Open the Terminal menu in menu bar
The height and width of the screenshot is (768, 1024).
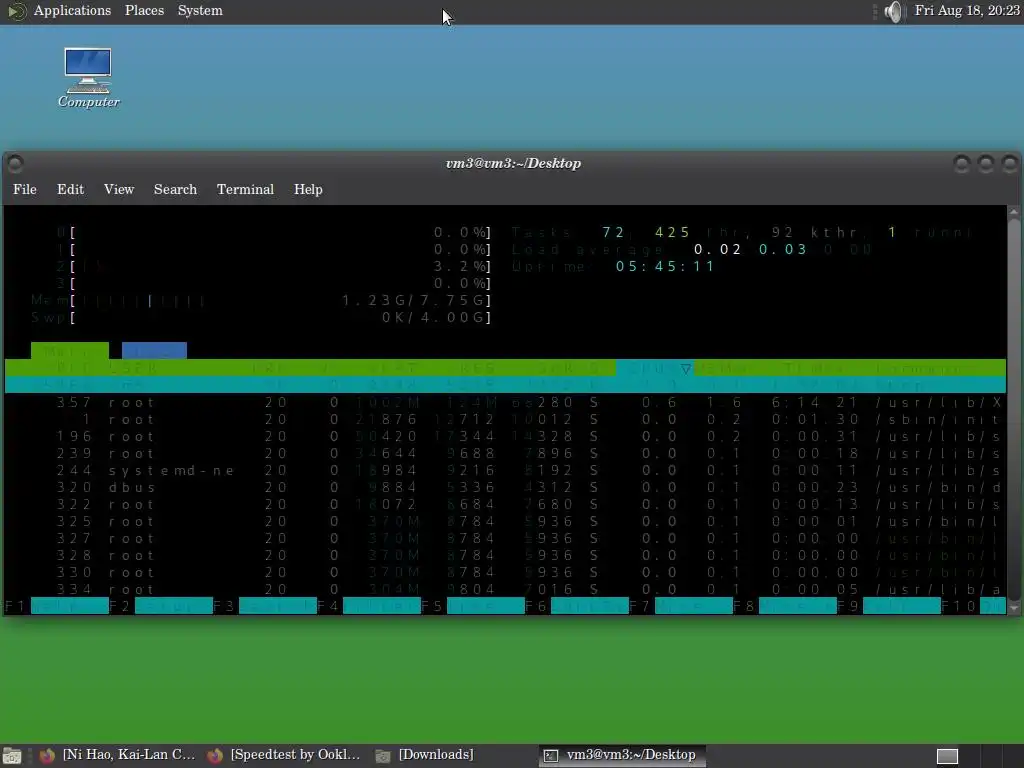245,189
